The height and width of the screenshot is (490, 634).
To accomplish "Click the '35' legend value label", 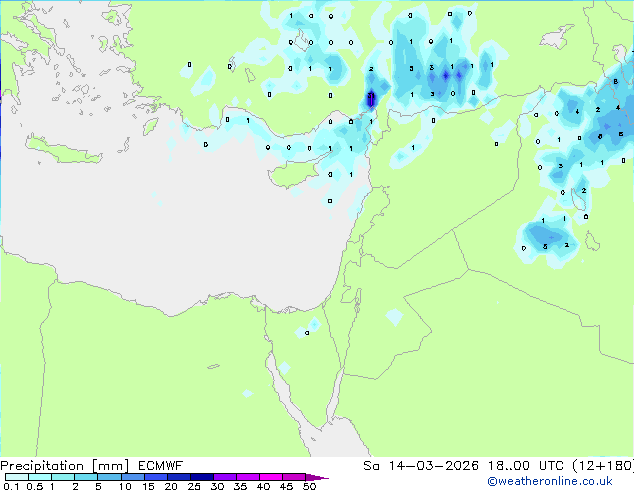I will coord(240,486).
